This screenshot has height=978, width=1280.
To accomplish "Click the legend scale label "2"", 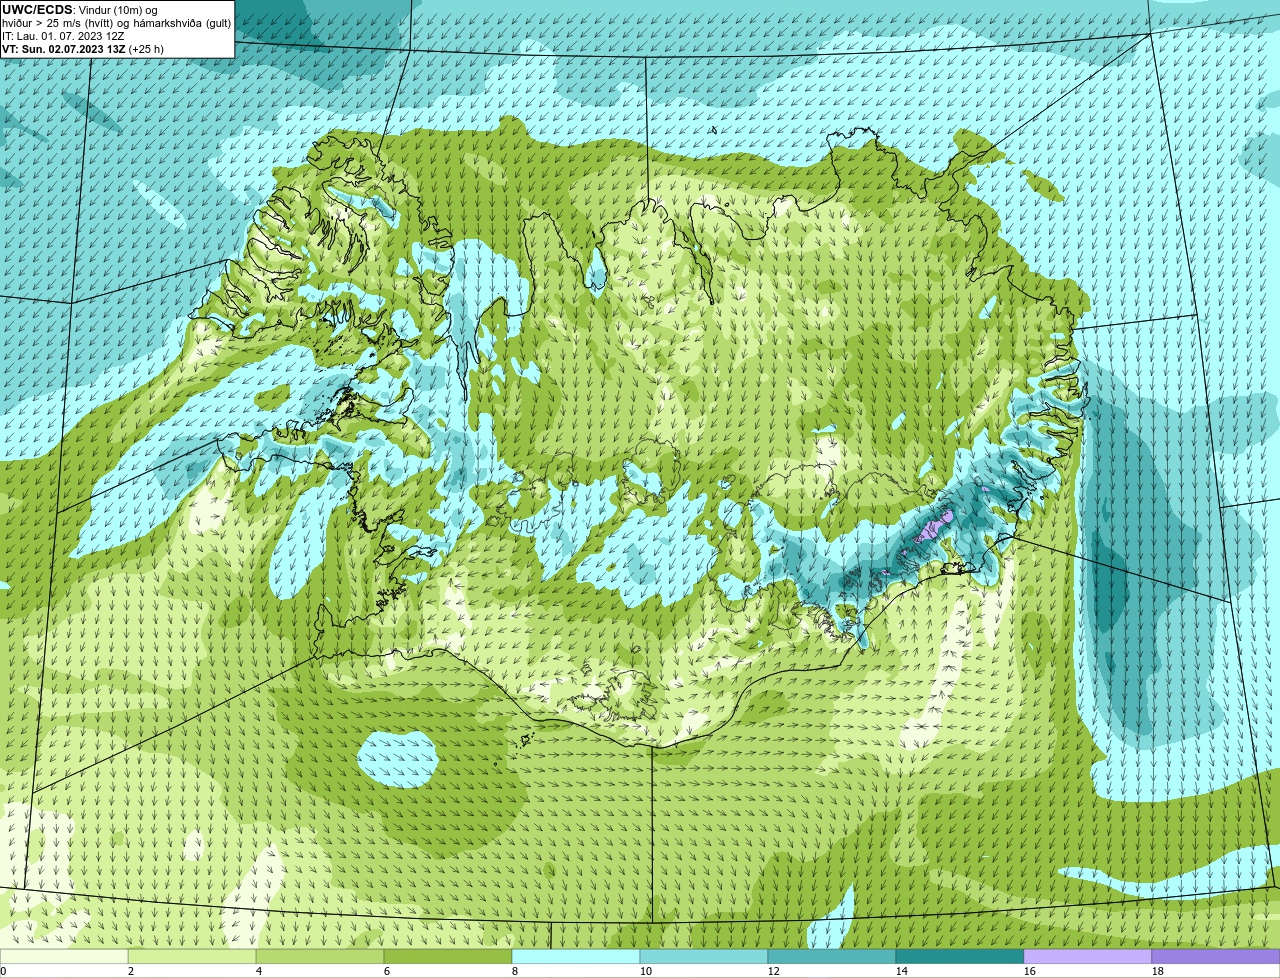I will [x=131, y=971].
